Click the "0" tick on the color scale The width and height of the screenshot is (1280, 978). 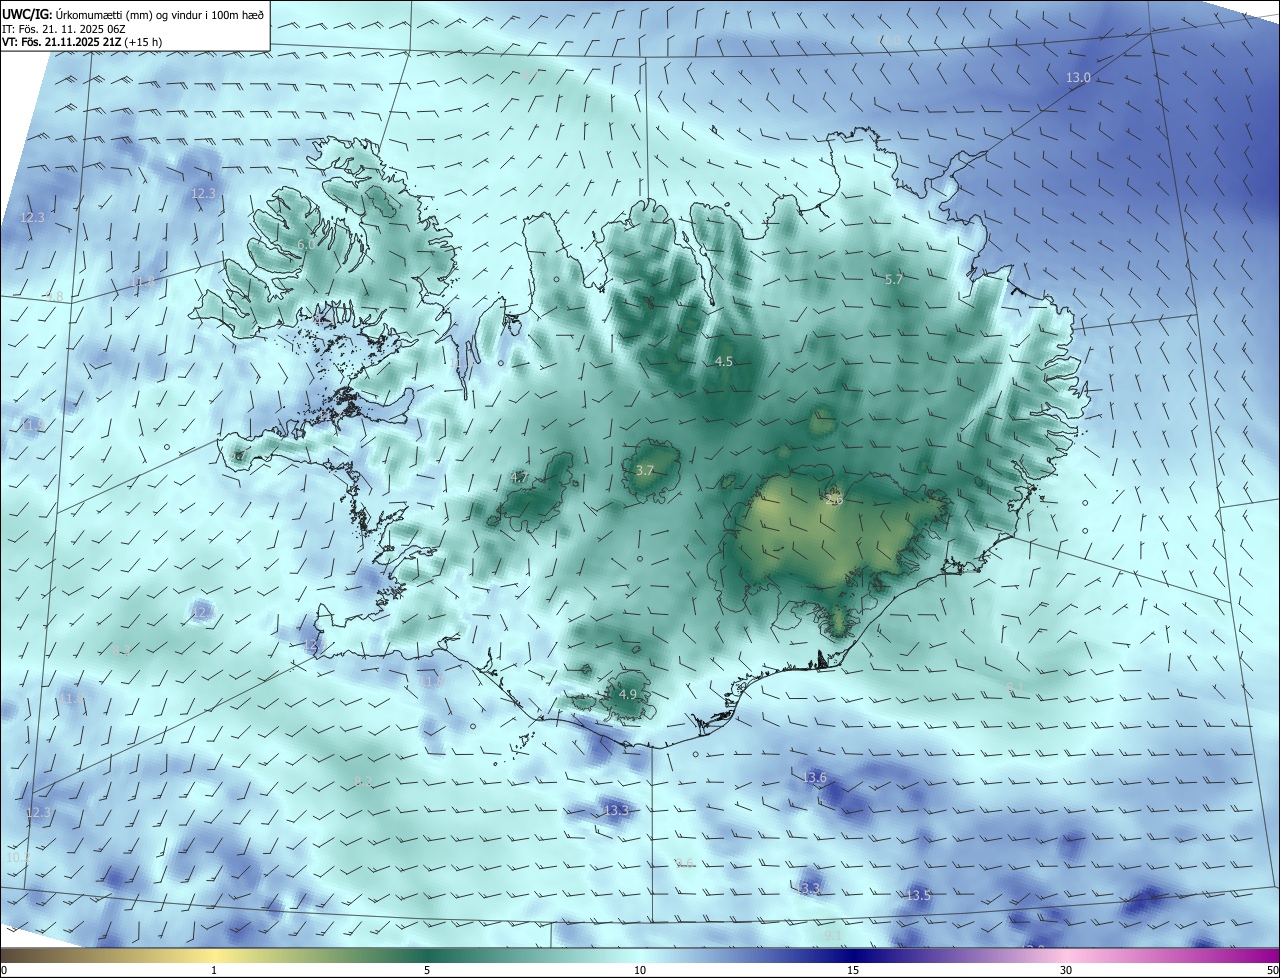[4, 970]
